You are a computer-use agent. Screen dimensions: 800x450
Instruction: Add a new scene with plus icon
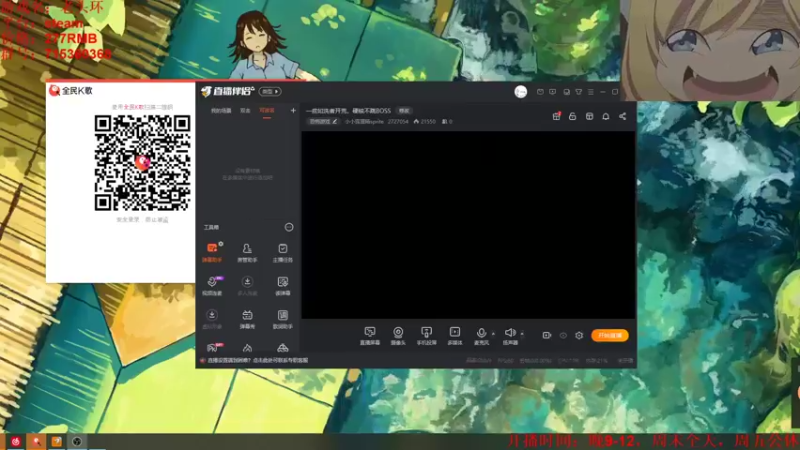[x=293, y=110]
